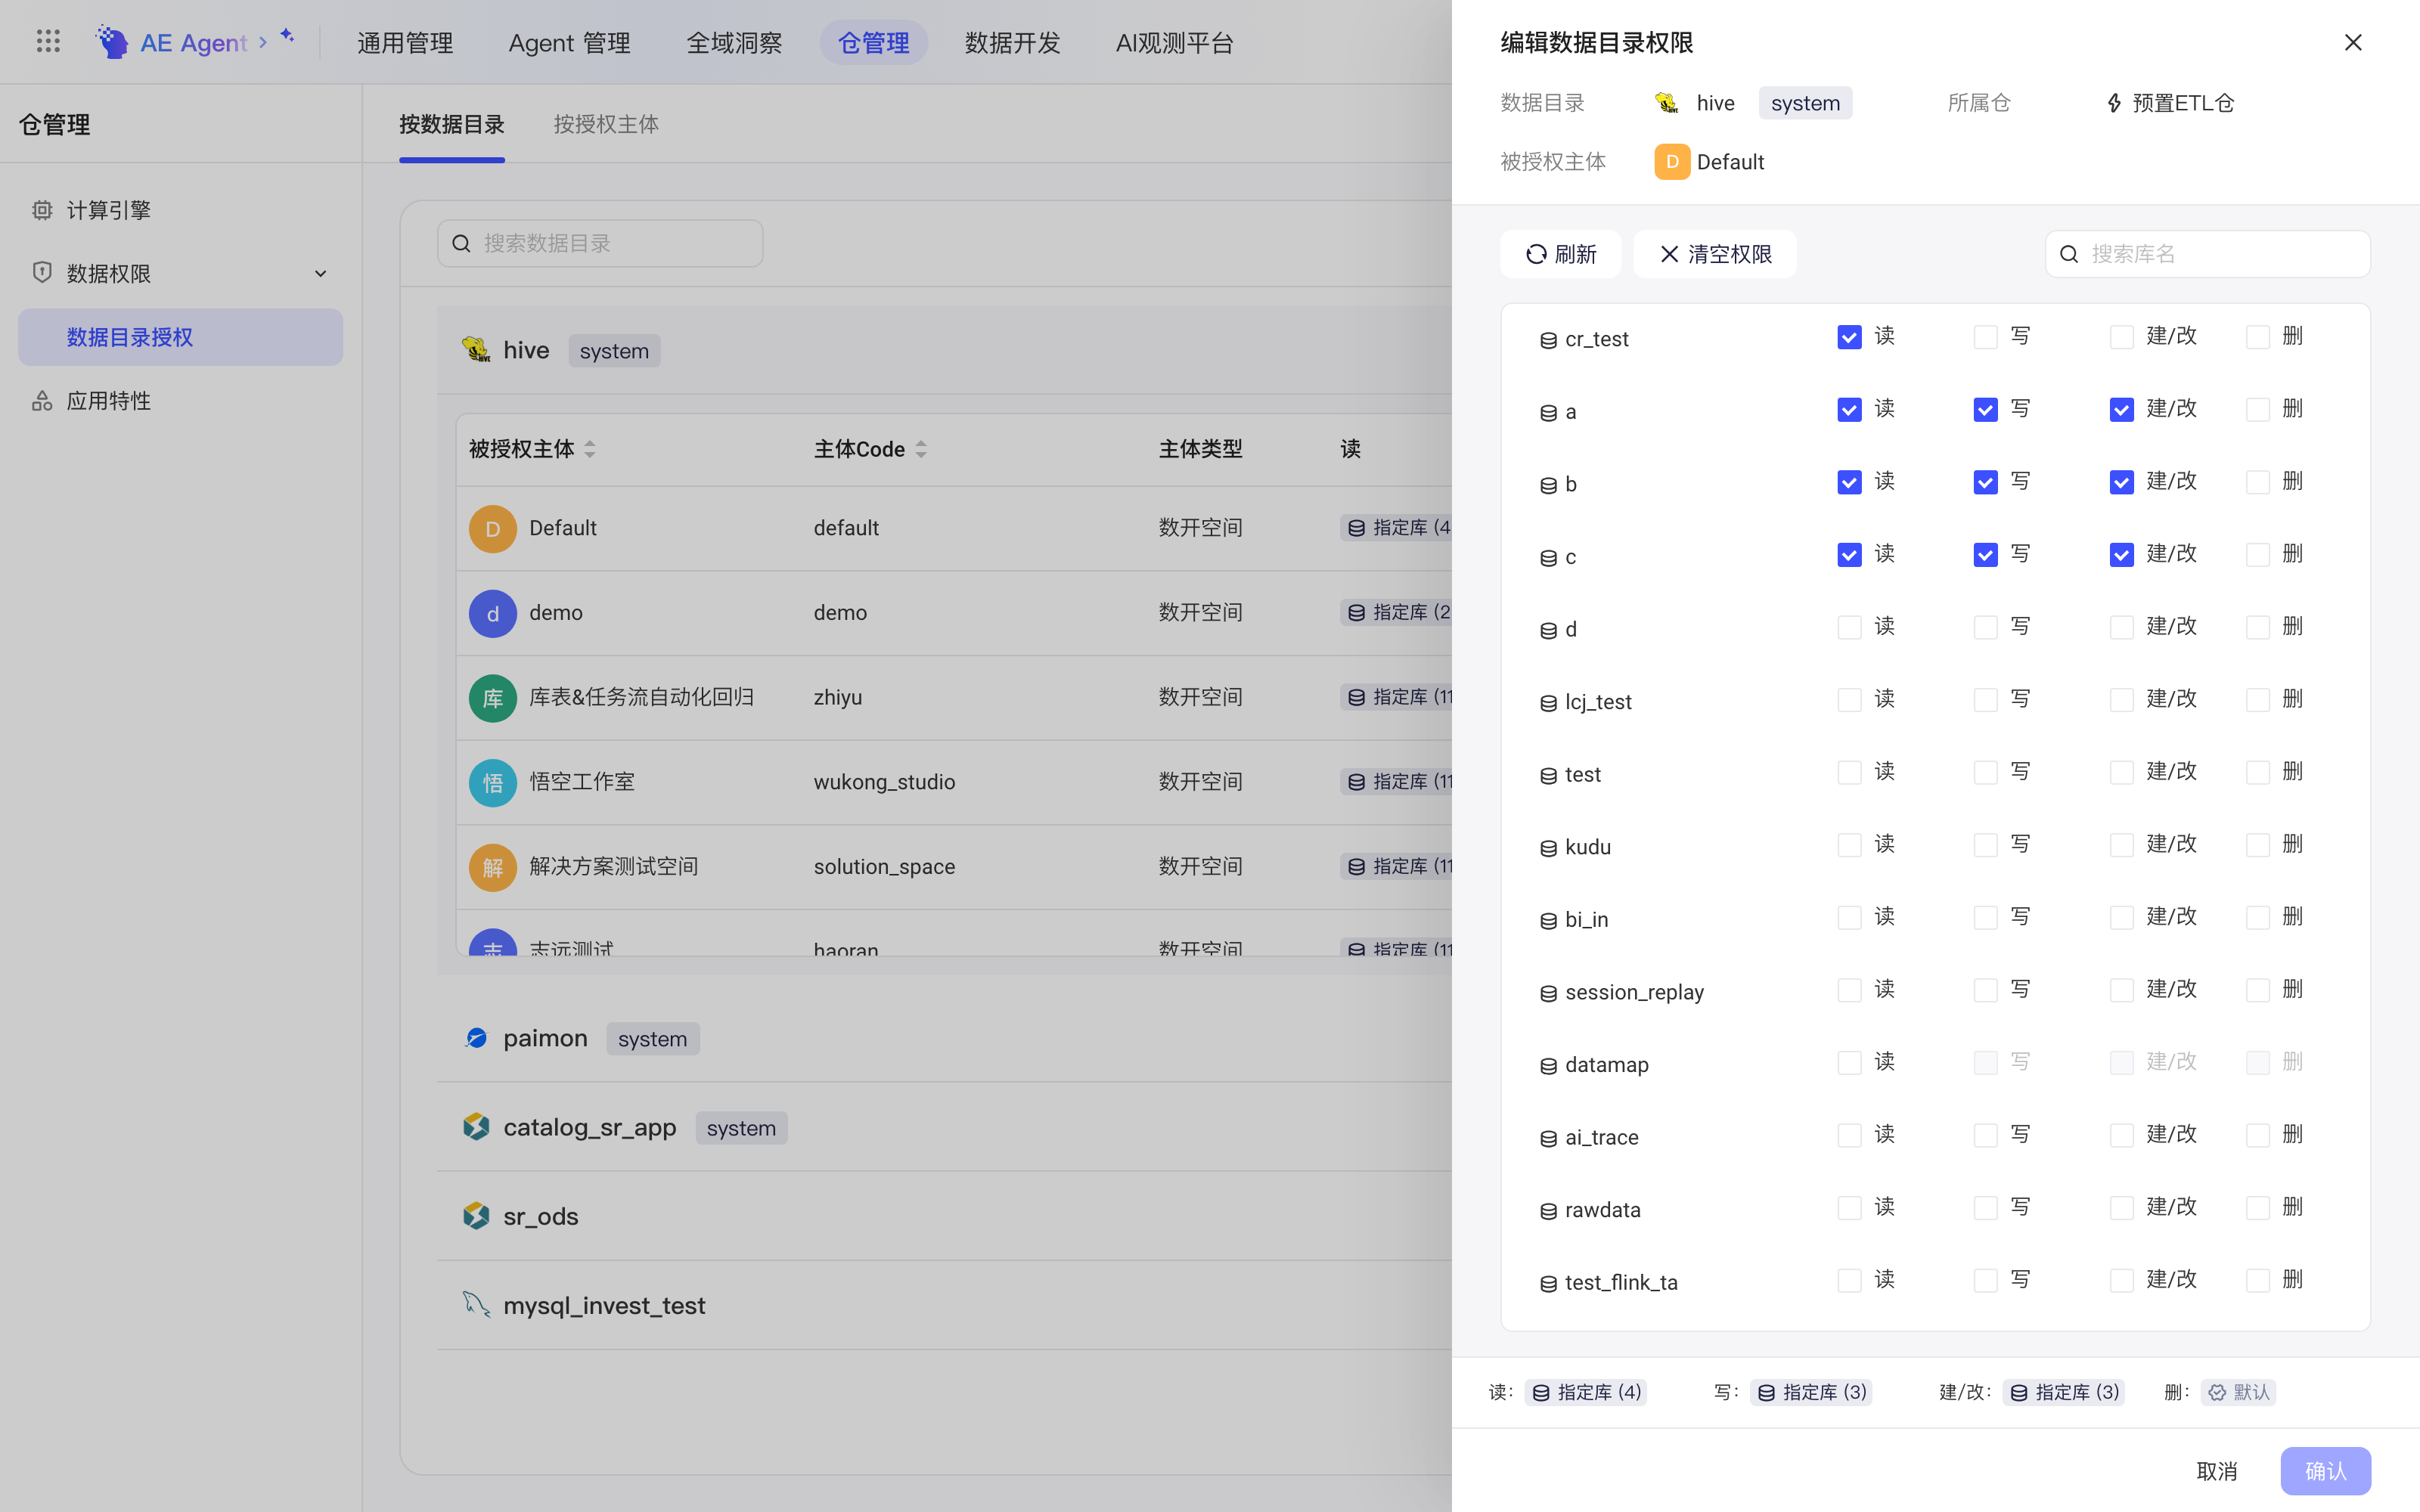Viewport: 2420px width, 1512px height.
Task: Click the 清空权限 button
Action: pyautogui.click(x=1715, y=254)
